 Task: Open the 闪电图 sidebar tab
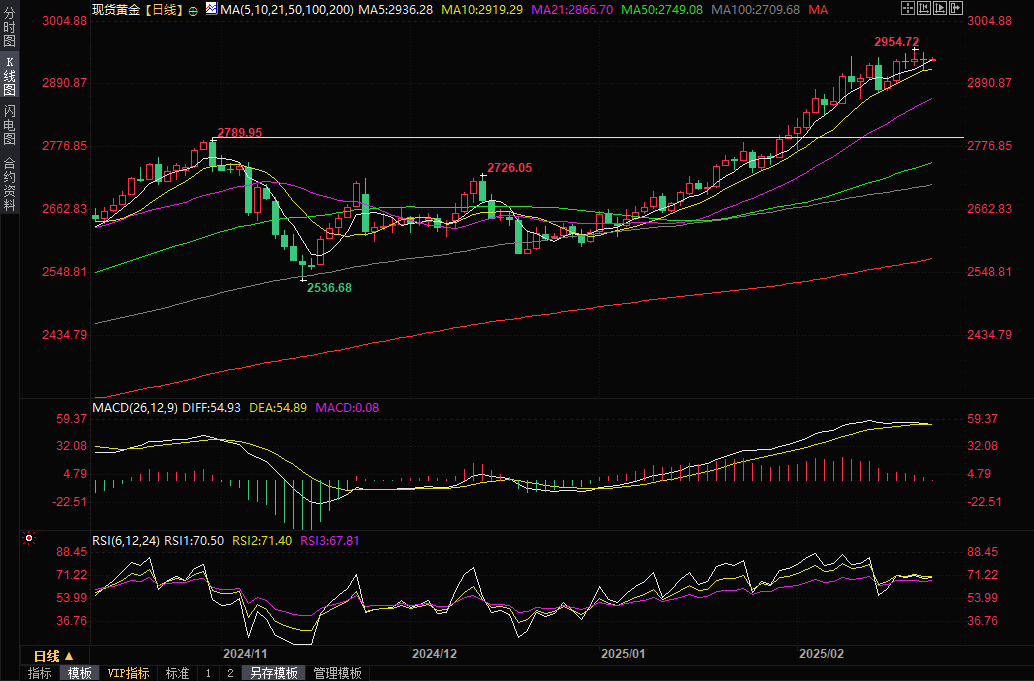pos(9,124)
